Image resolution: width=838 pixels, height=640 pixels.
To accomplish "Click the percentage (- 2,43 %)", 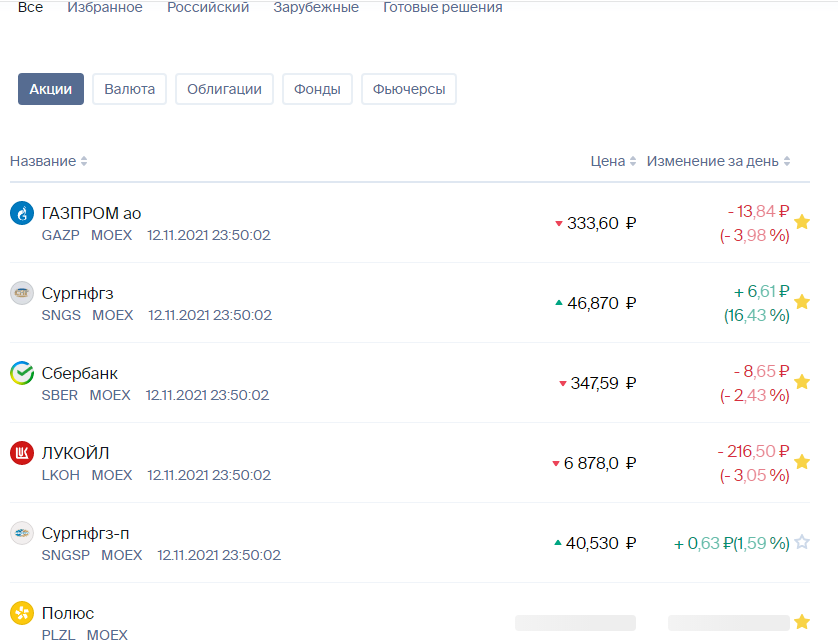I will (x=755, y=395).
